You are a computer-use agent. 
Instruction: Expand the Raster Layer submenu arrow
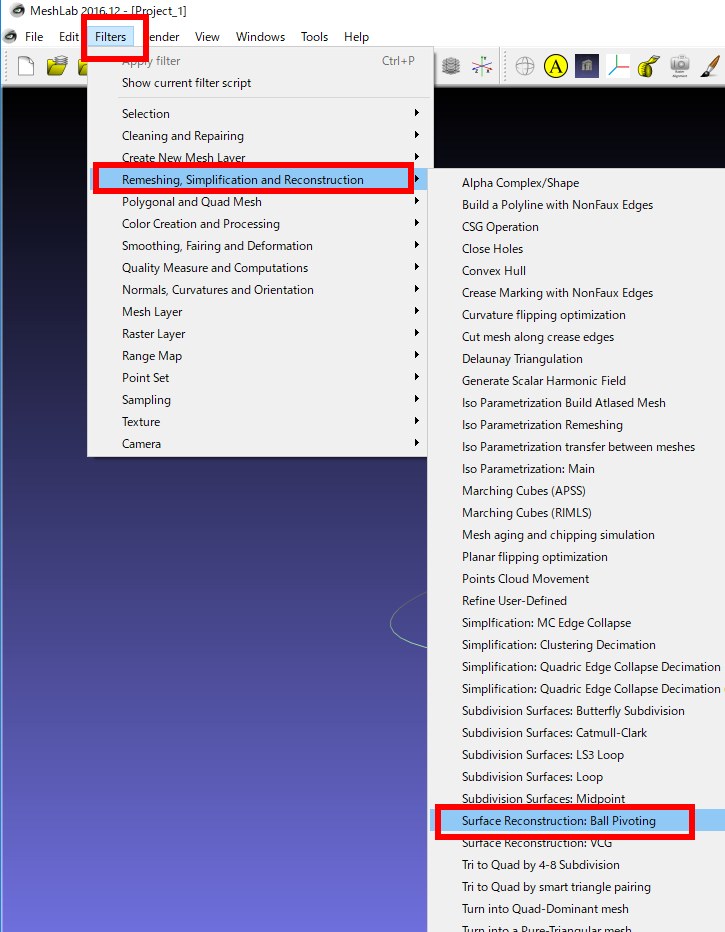tap(417, 333)
